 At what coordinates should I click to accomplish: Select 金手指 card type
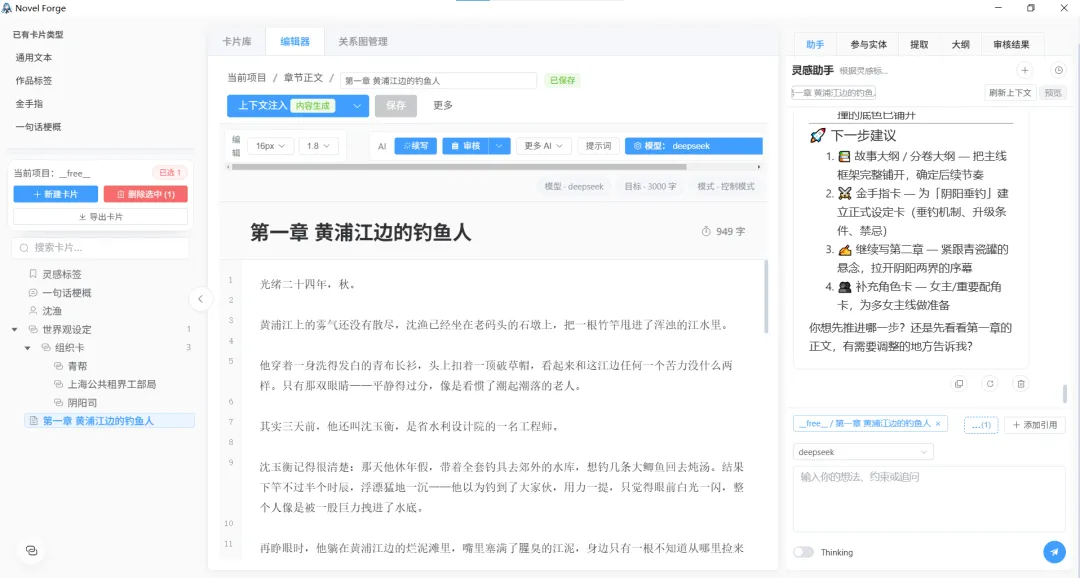[x=29, y=103]
